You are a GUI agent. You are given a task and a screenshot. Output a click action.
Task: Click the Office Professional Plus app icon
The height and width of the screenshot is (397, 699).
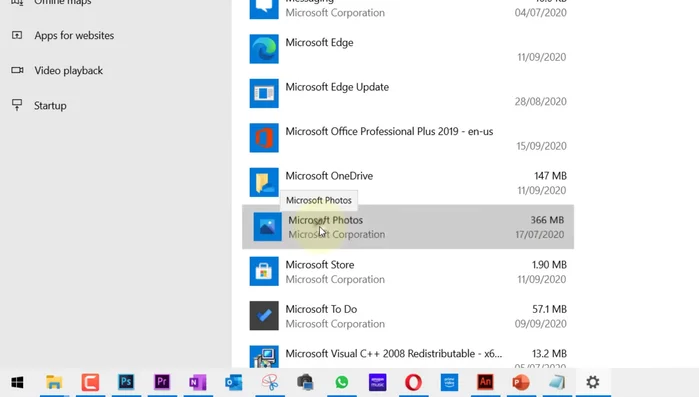(264, 138)
